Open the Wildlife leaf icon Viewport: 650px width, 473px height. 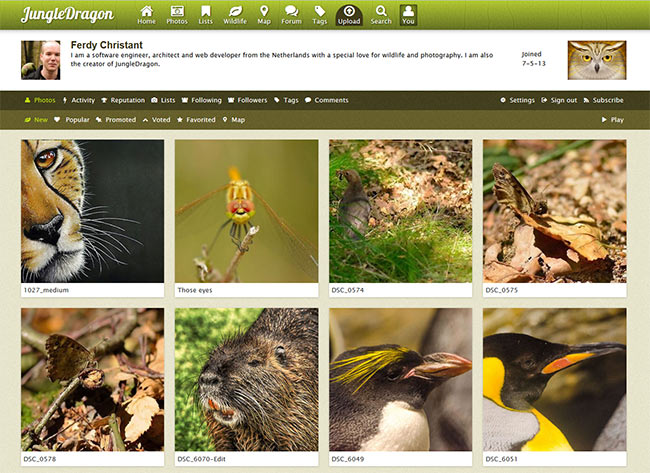click(235, 15)
